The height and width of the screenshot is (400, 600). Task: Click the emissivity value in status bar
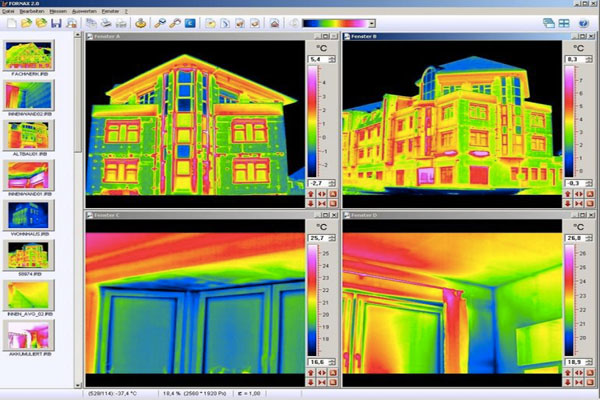(x=249, y=393)
